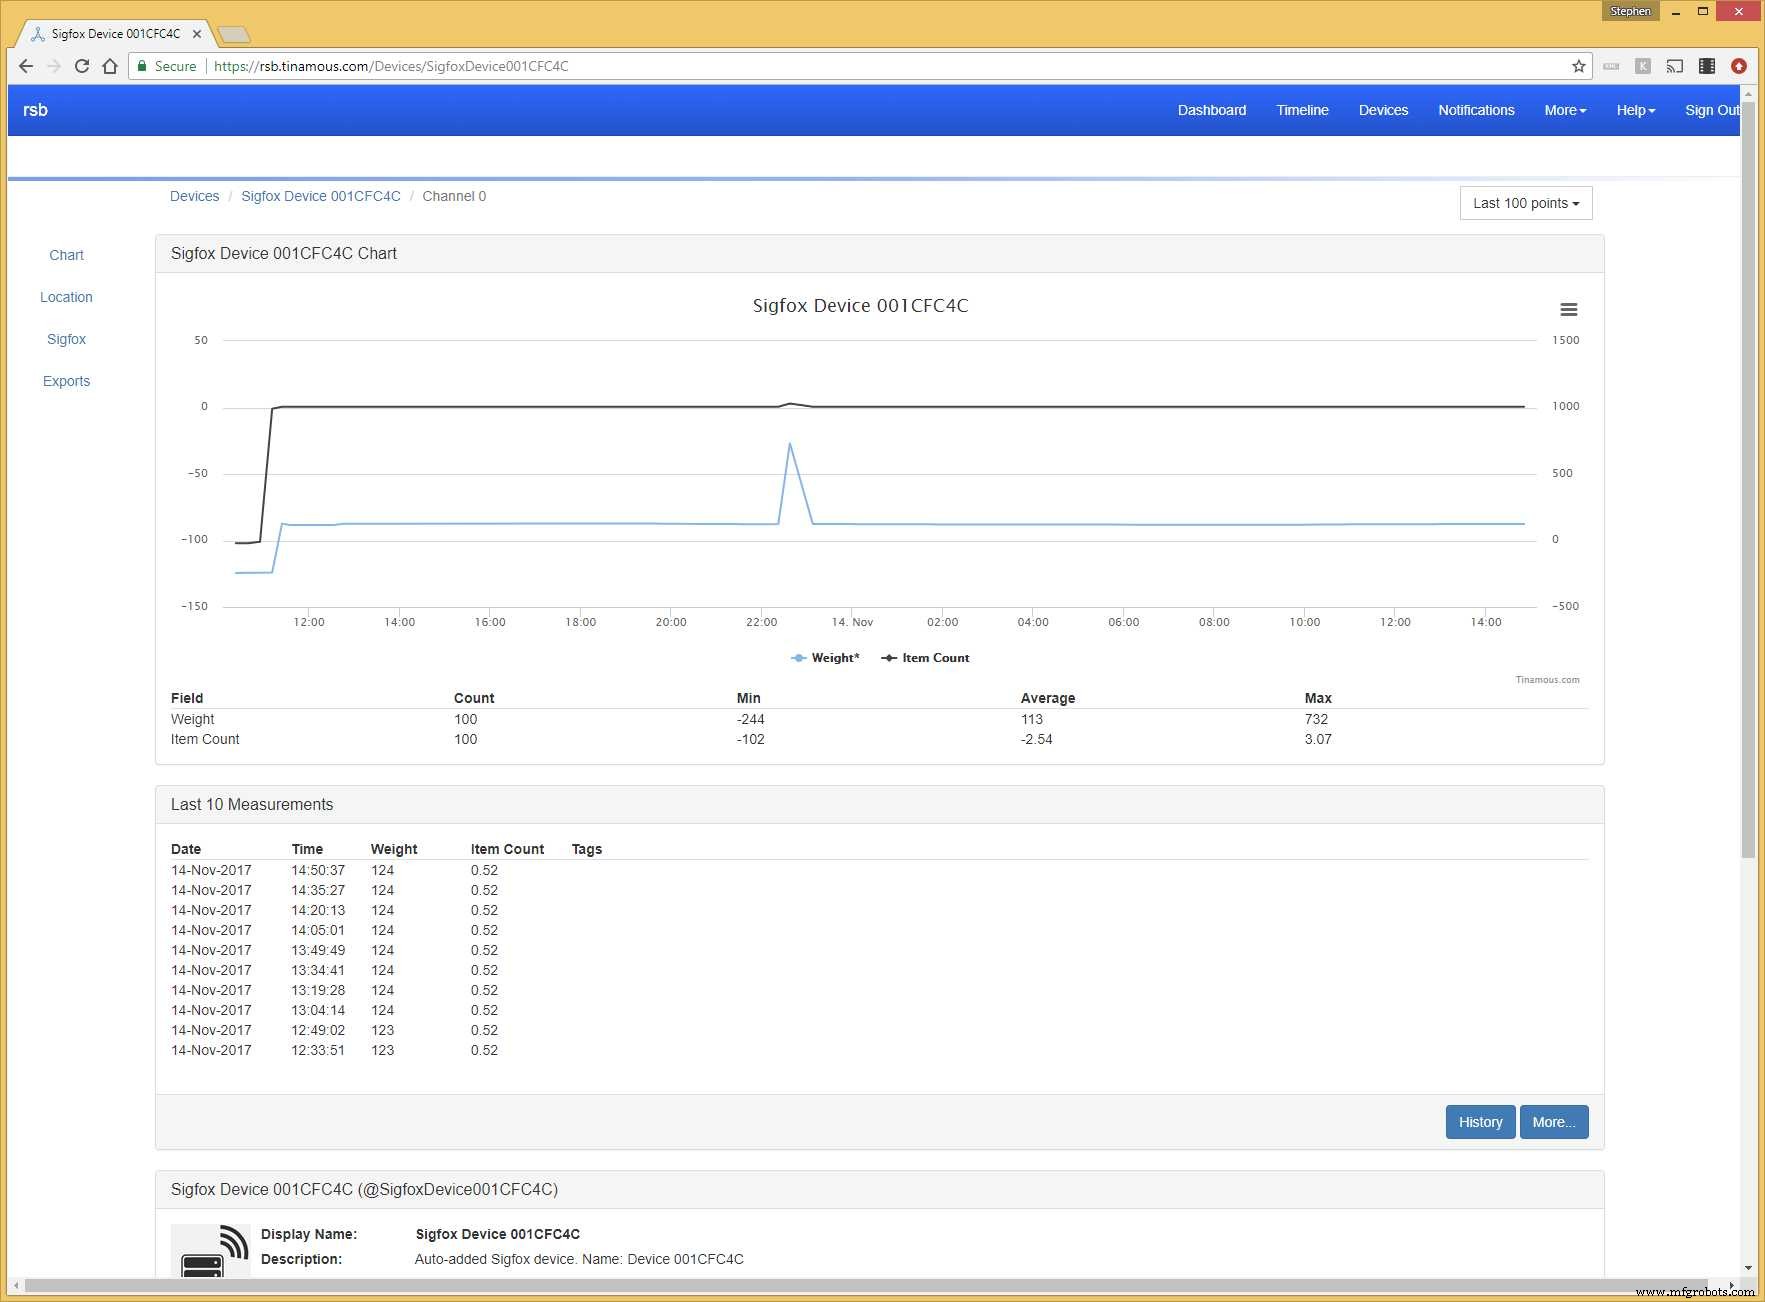Viewport: 1765px width, 1302px height.
Task: Go to Dashboard in the top navigation
Action: (1211, 110)
